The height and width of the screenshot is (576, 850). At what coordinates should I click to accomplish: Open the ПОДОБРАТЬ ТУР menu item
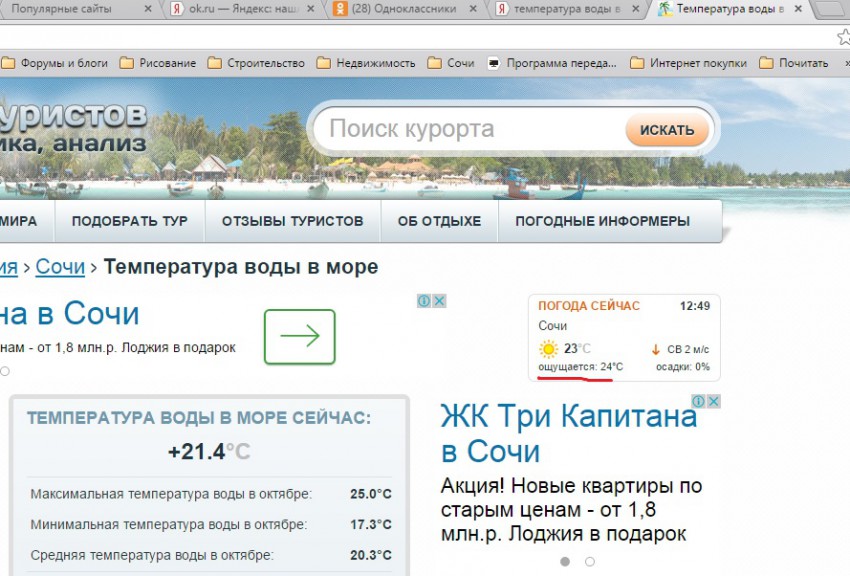tap(129, 221)
